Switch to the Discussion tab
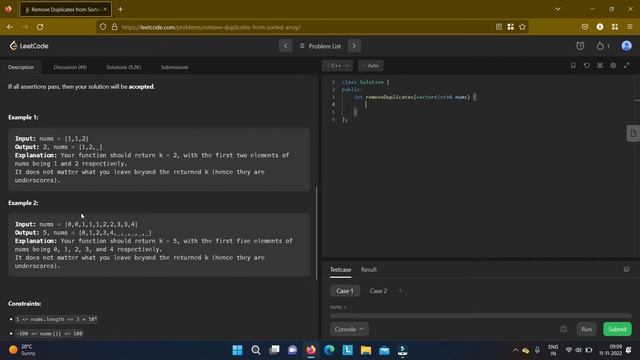The width and height of the screenshot is (640, 360). 70,67
